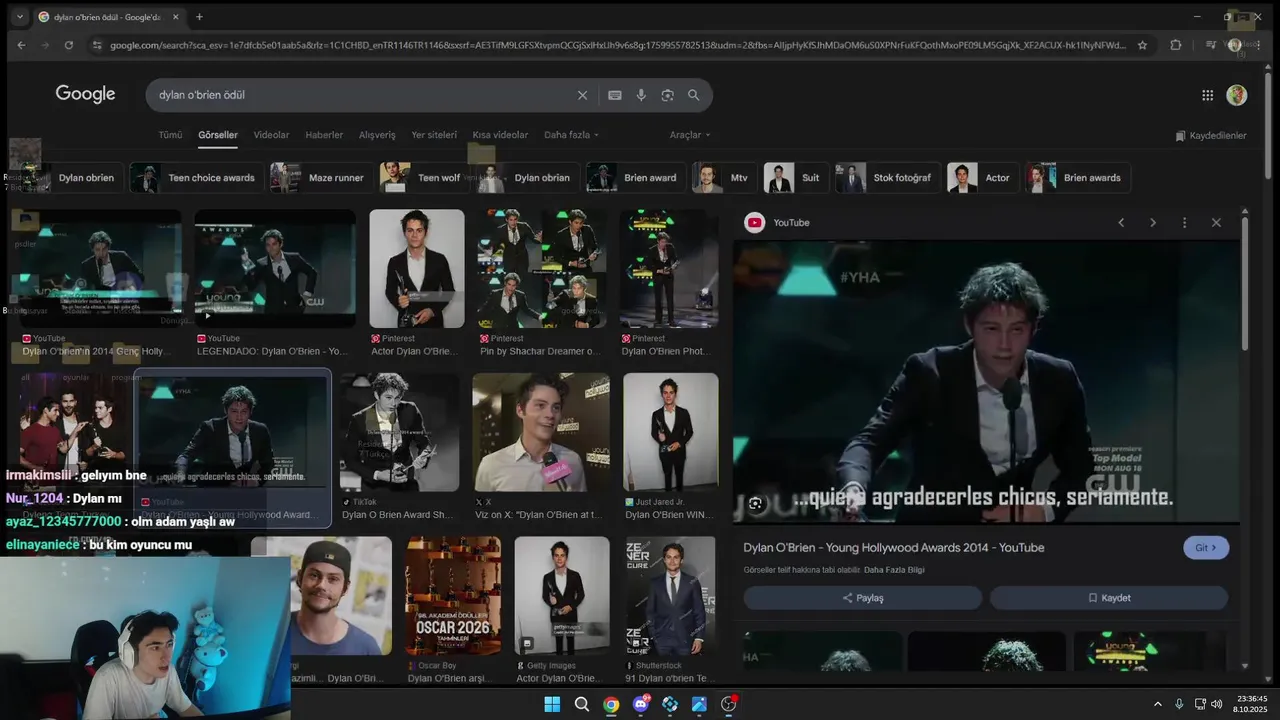Go back in browser history

(21, 45)
